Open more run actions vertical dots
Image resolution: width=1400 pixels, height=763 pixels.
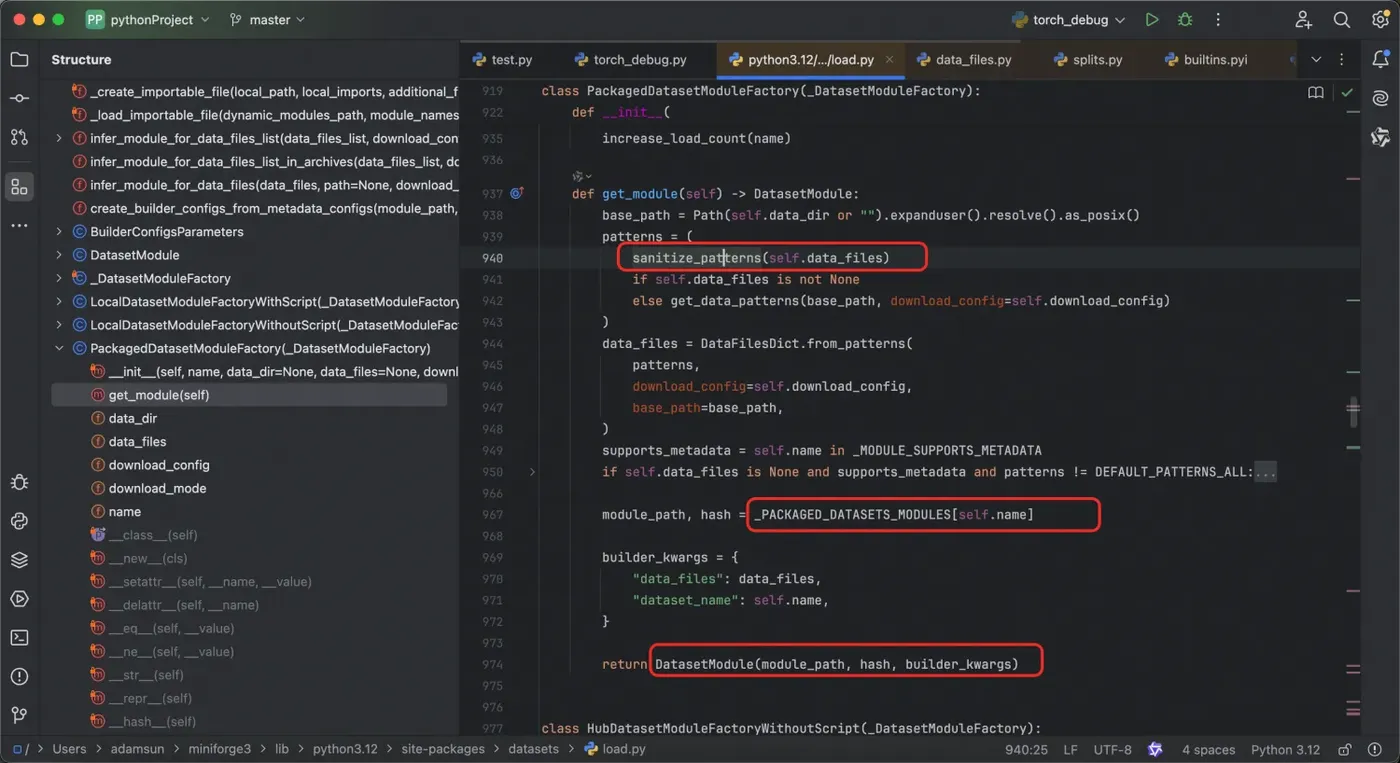1218,20
